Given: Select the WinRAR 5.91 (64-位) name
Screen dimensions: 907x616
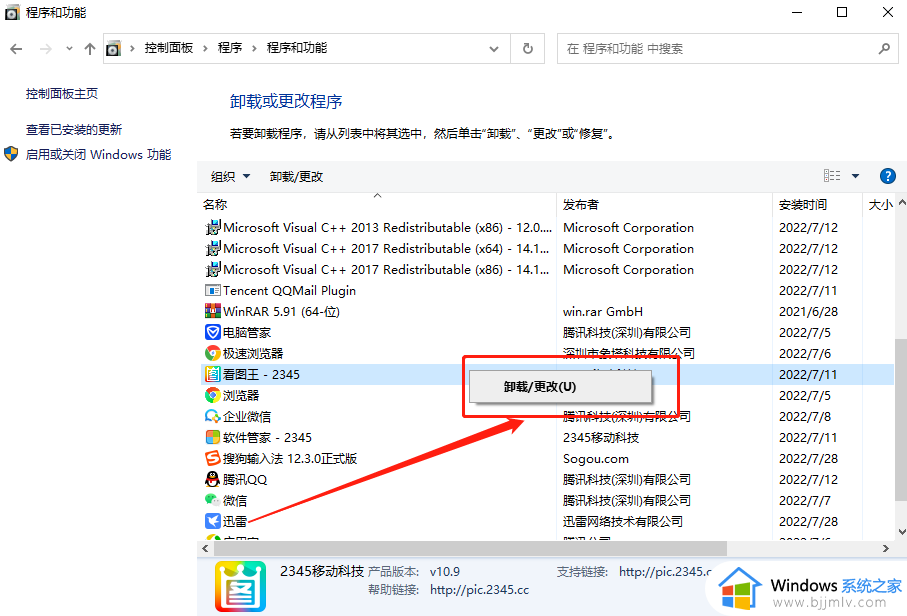Looking at the screenshot, I should pos(282,311).
